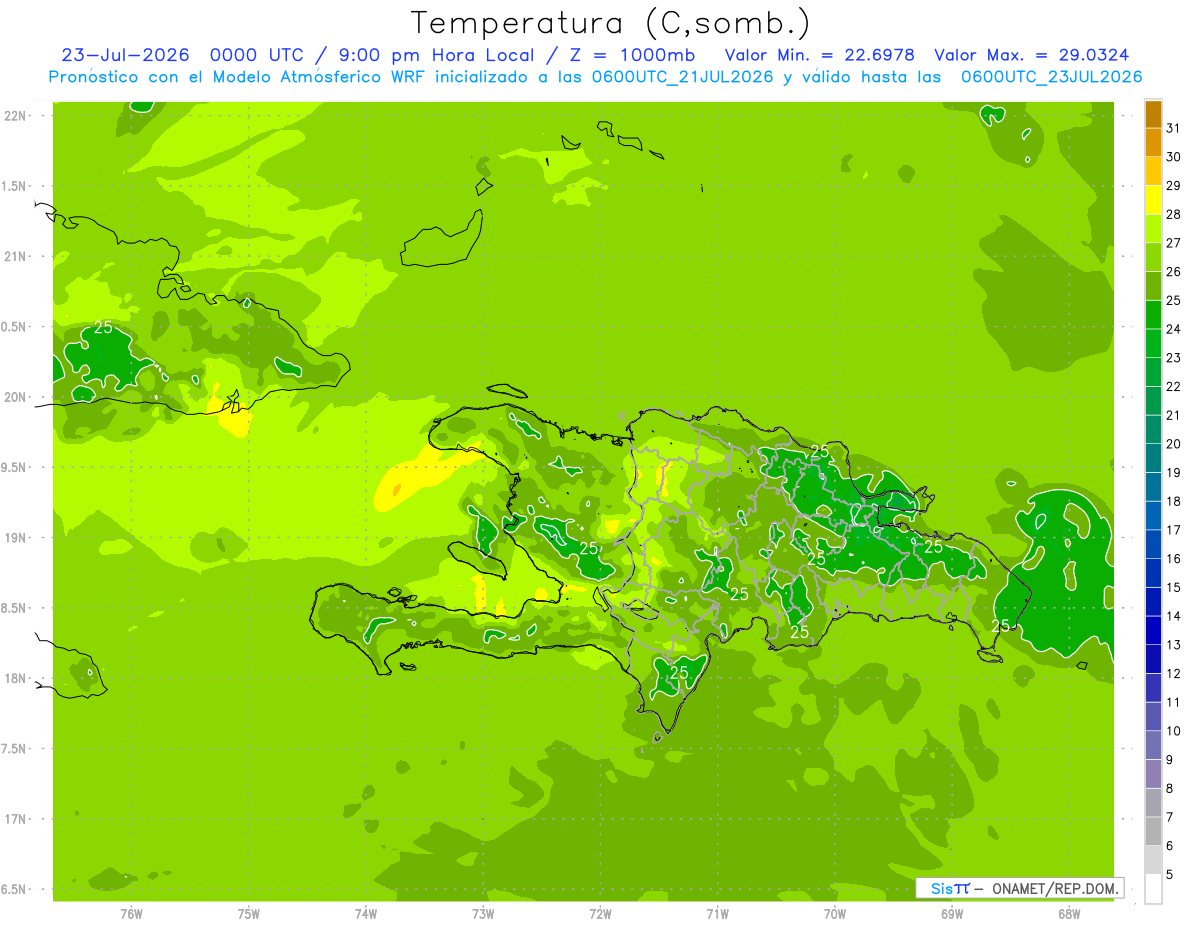Click the '72W' longitude label

pyautogui.click(x=600, y=913)
